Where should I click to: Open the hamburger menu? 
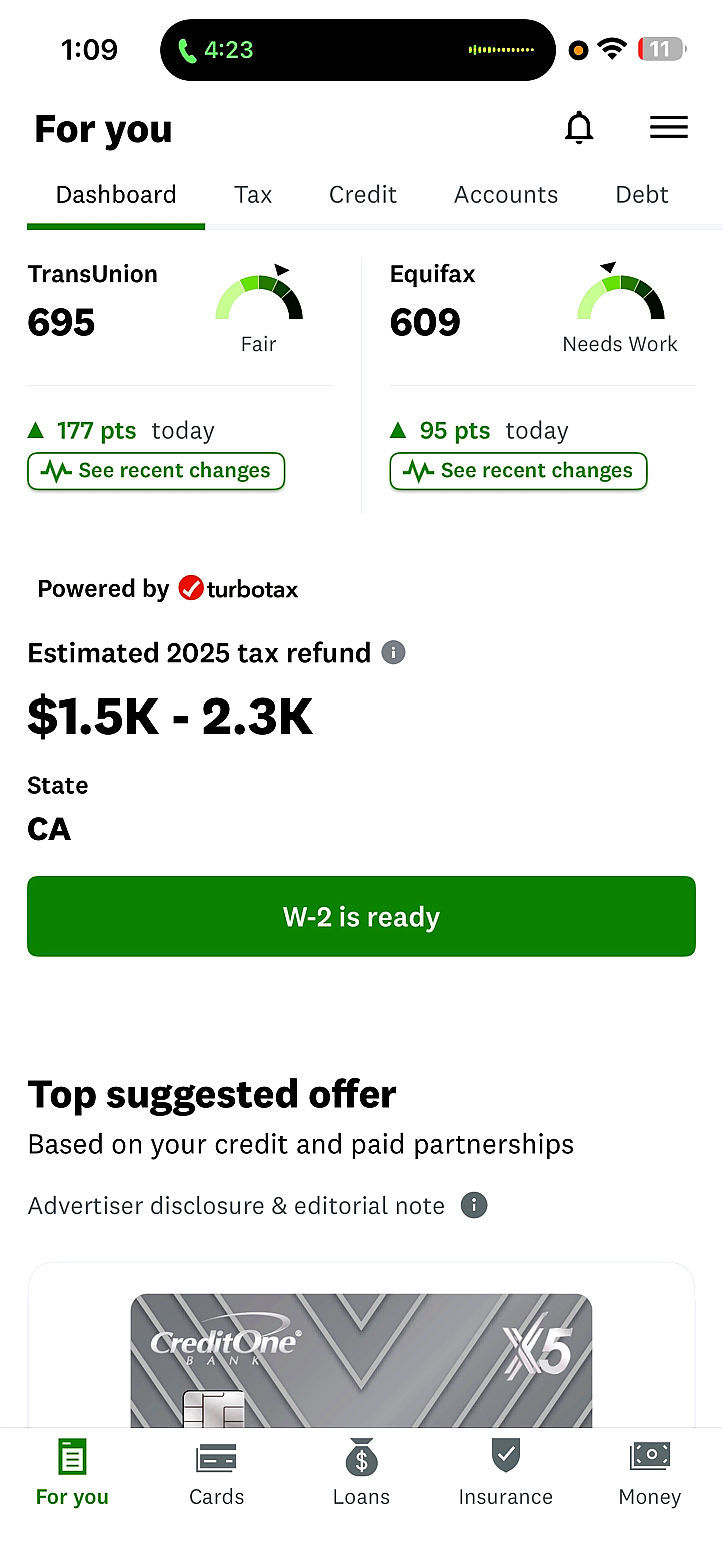668,128
